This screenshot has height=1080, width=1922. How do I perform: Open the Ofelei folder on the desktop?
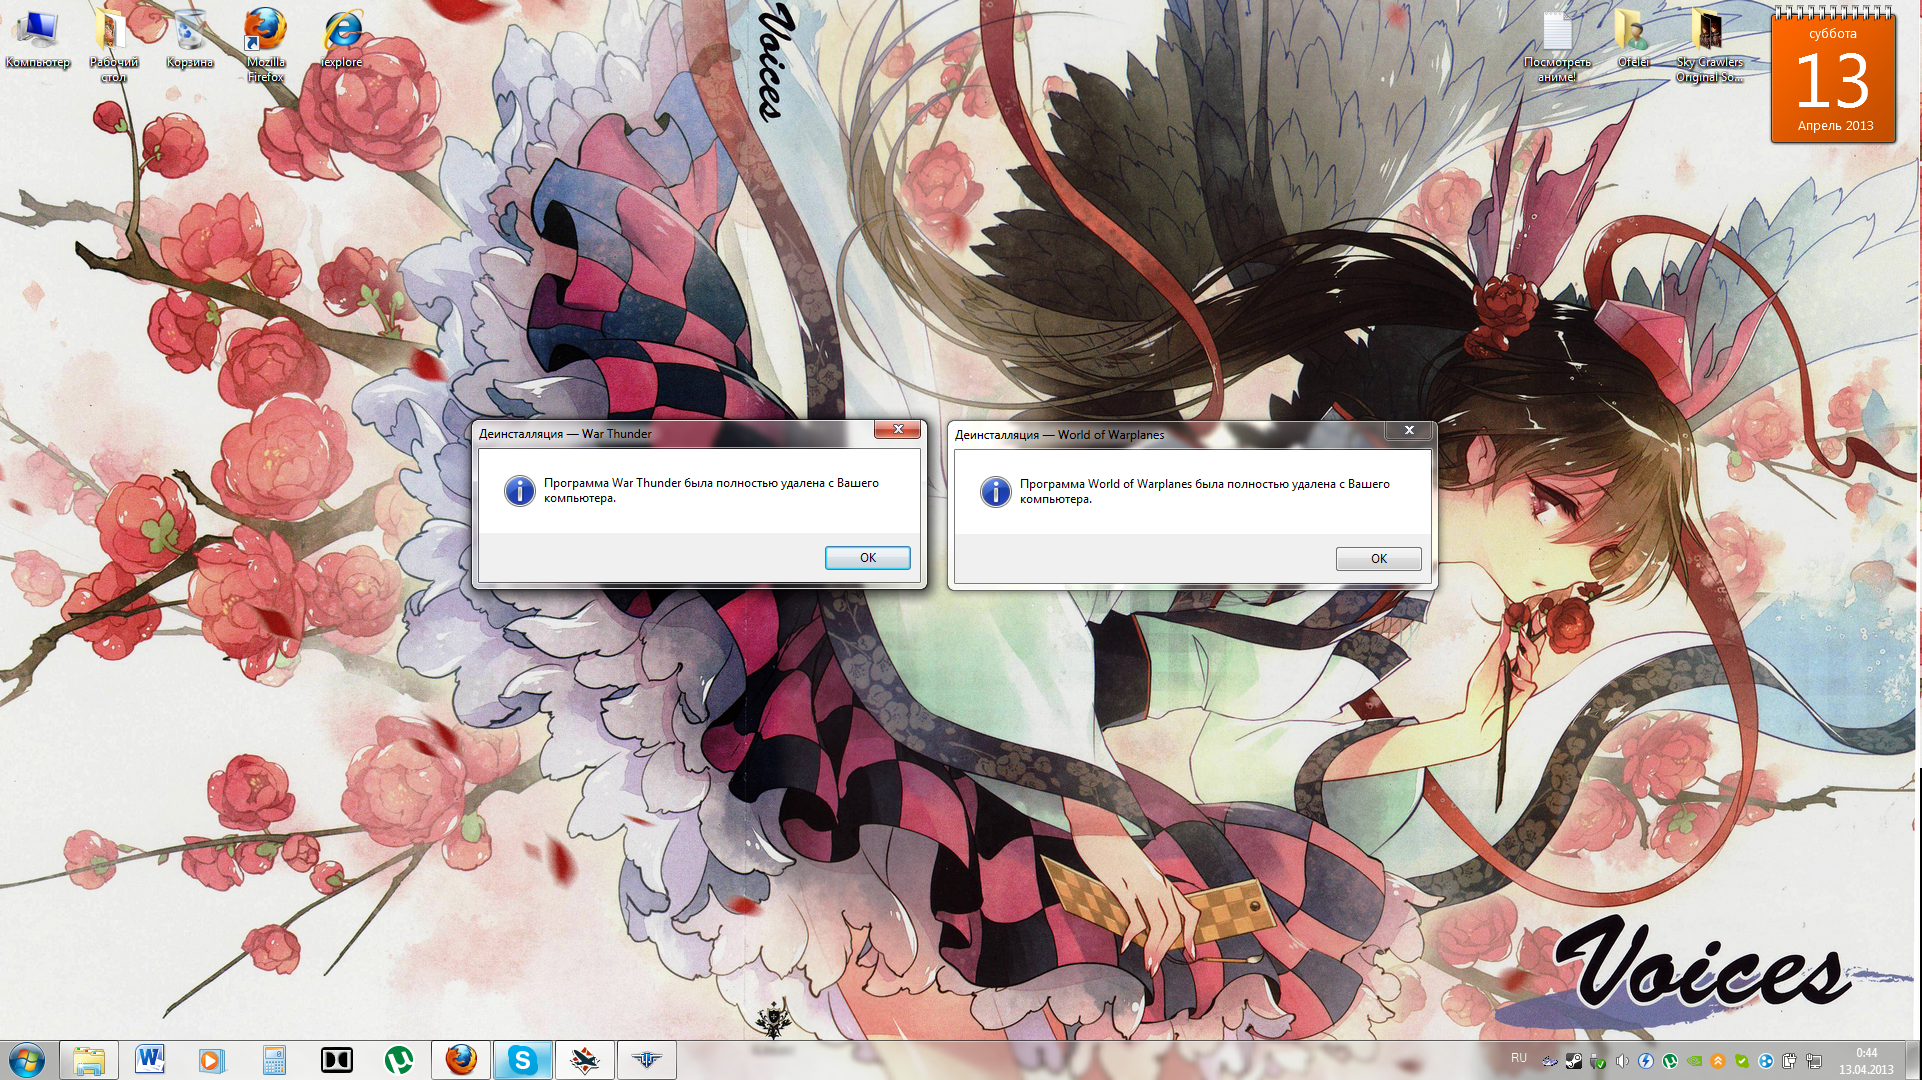(1633, 40)
